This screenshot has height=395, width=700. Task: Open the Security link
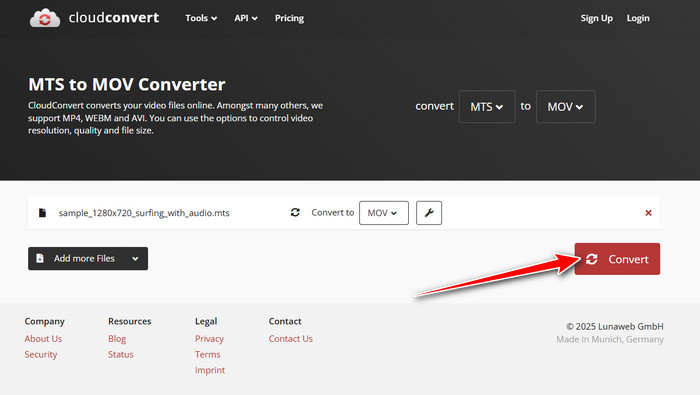pyautogui.click(x=41, y=354)
